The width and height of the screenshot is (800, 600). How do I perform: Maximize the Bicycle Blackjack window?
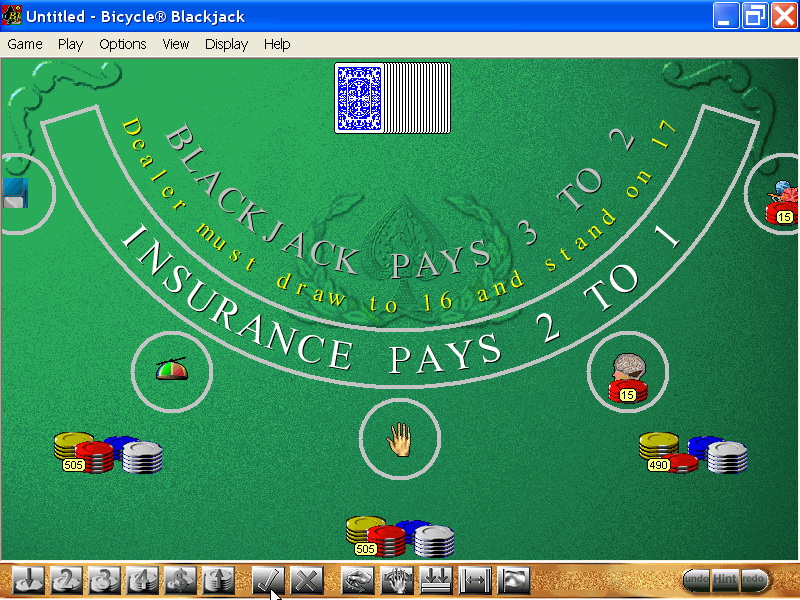click(x=755, y=16)
